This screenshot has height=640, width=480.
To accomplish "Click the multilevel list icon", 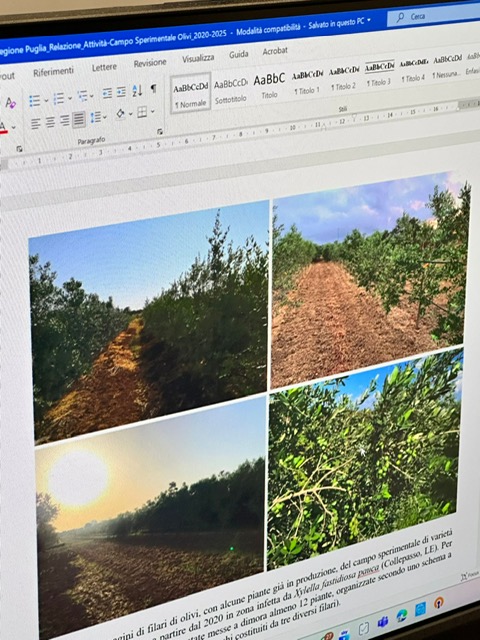I will 82,96.
